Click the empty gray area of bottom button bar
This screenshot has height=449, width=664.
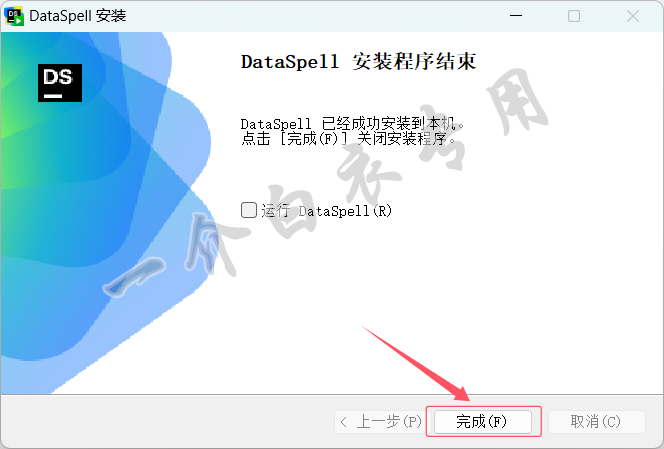pos(169,421)
